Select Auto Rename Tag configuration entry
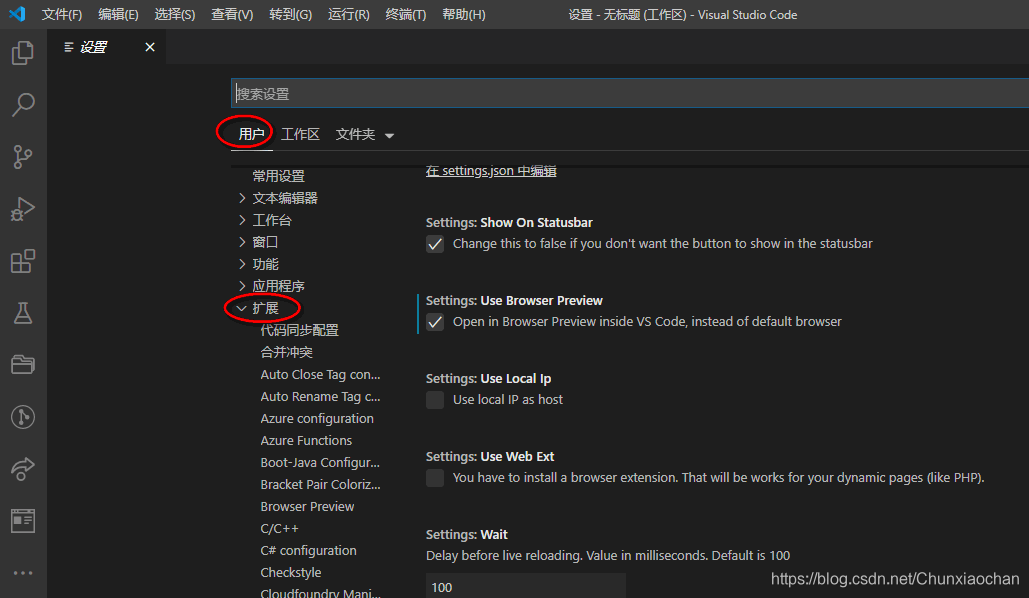 click(x=320, y=396)
